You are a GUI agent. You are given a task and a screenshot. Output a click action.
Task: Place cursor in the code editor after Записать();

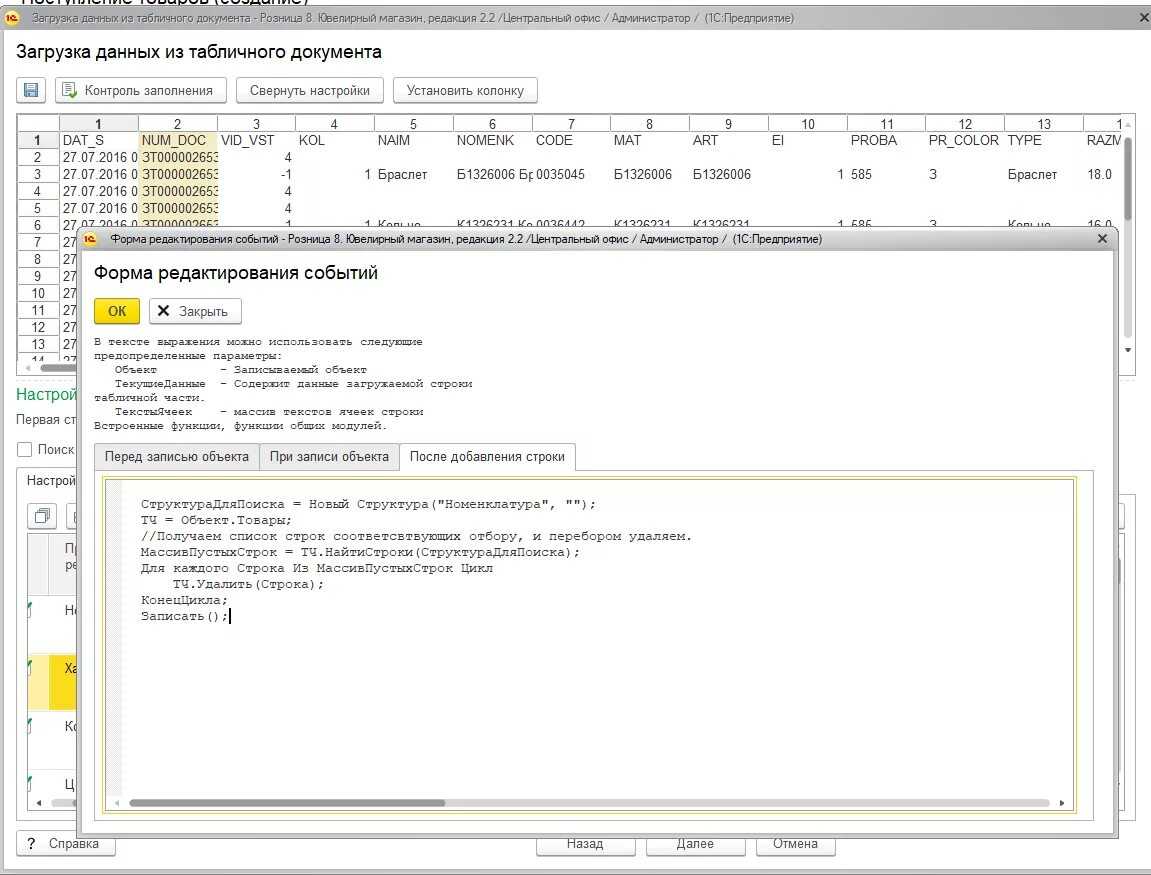pyautogui.click(x=230, y=617)
